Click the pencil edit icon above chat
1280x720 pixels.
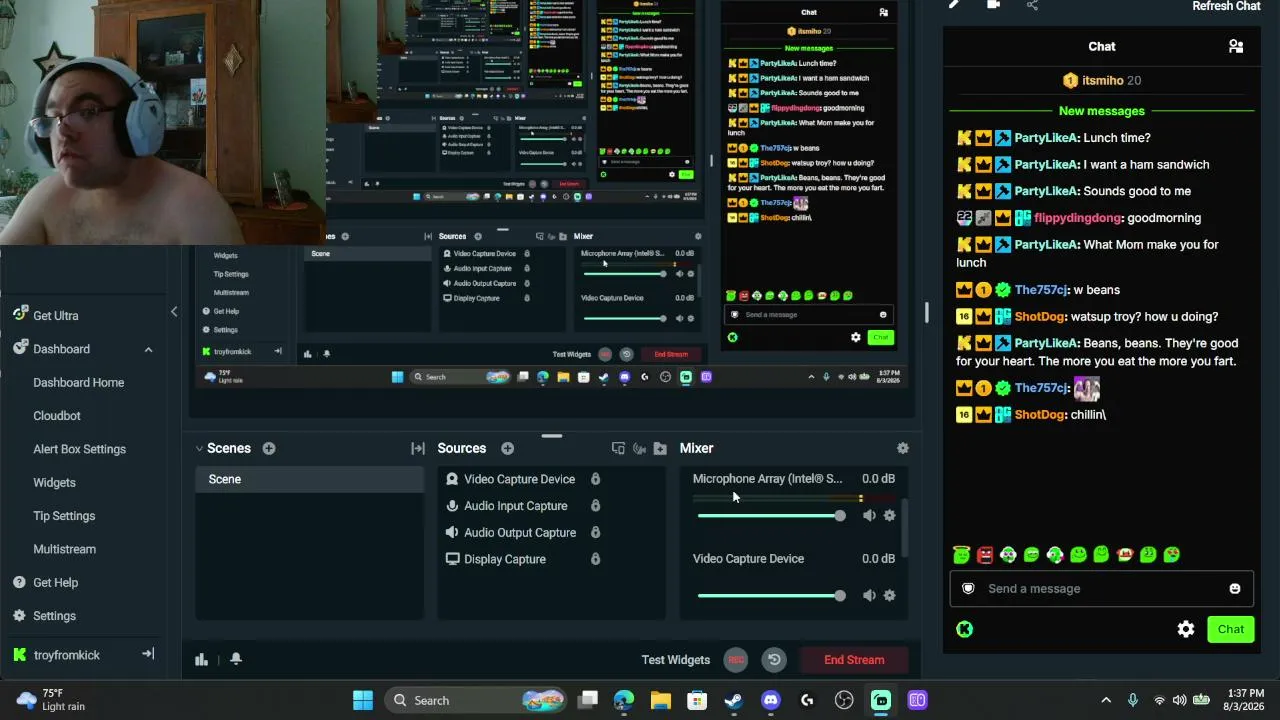coord(954,4)
